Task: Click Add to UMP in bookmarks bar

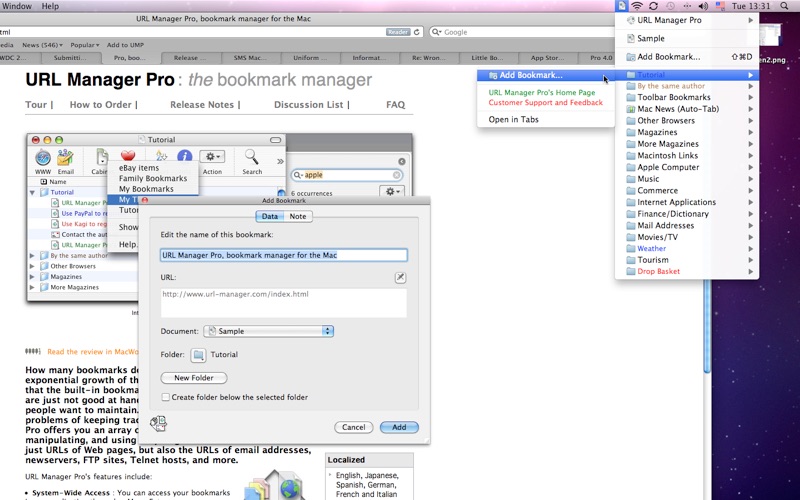Action: coord(125,45)
